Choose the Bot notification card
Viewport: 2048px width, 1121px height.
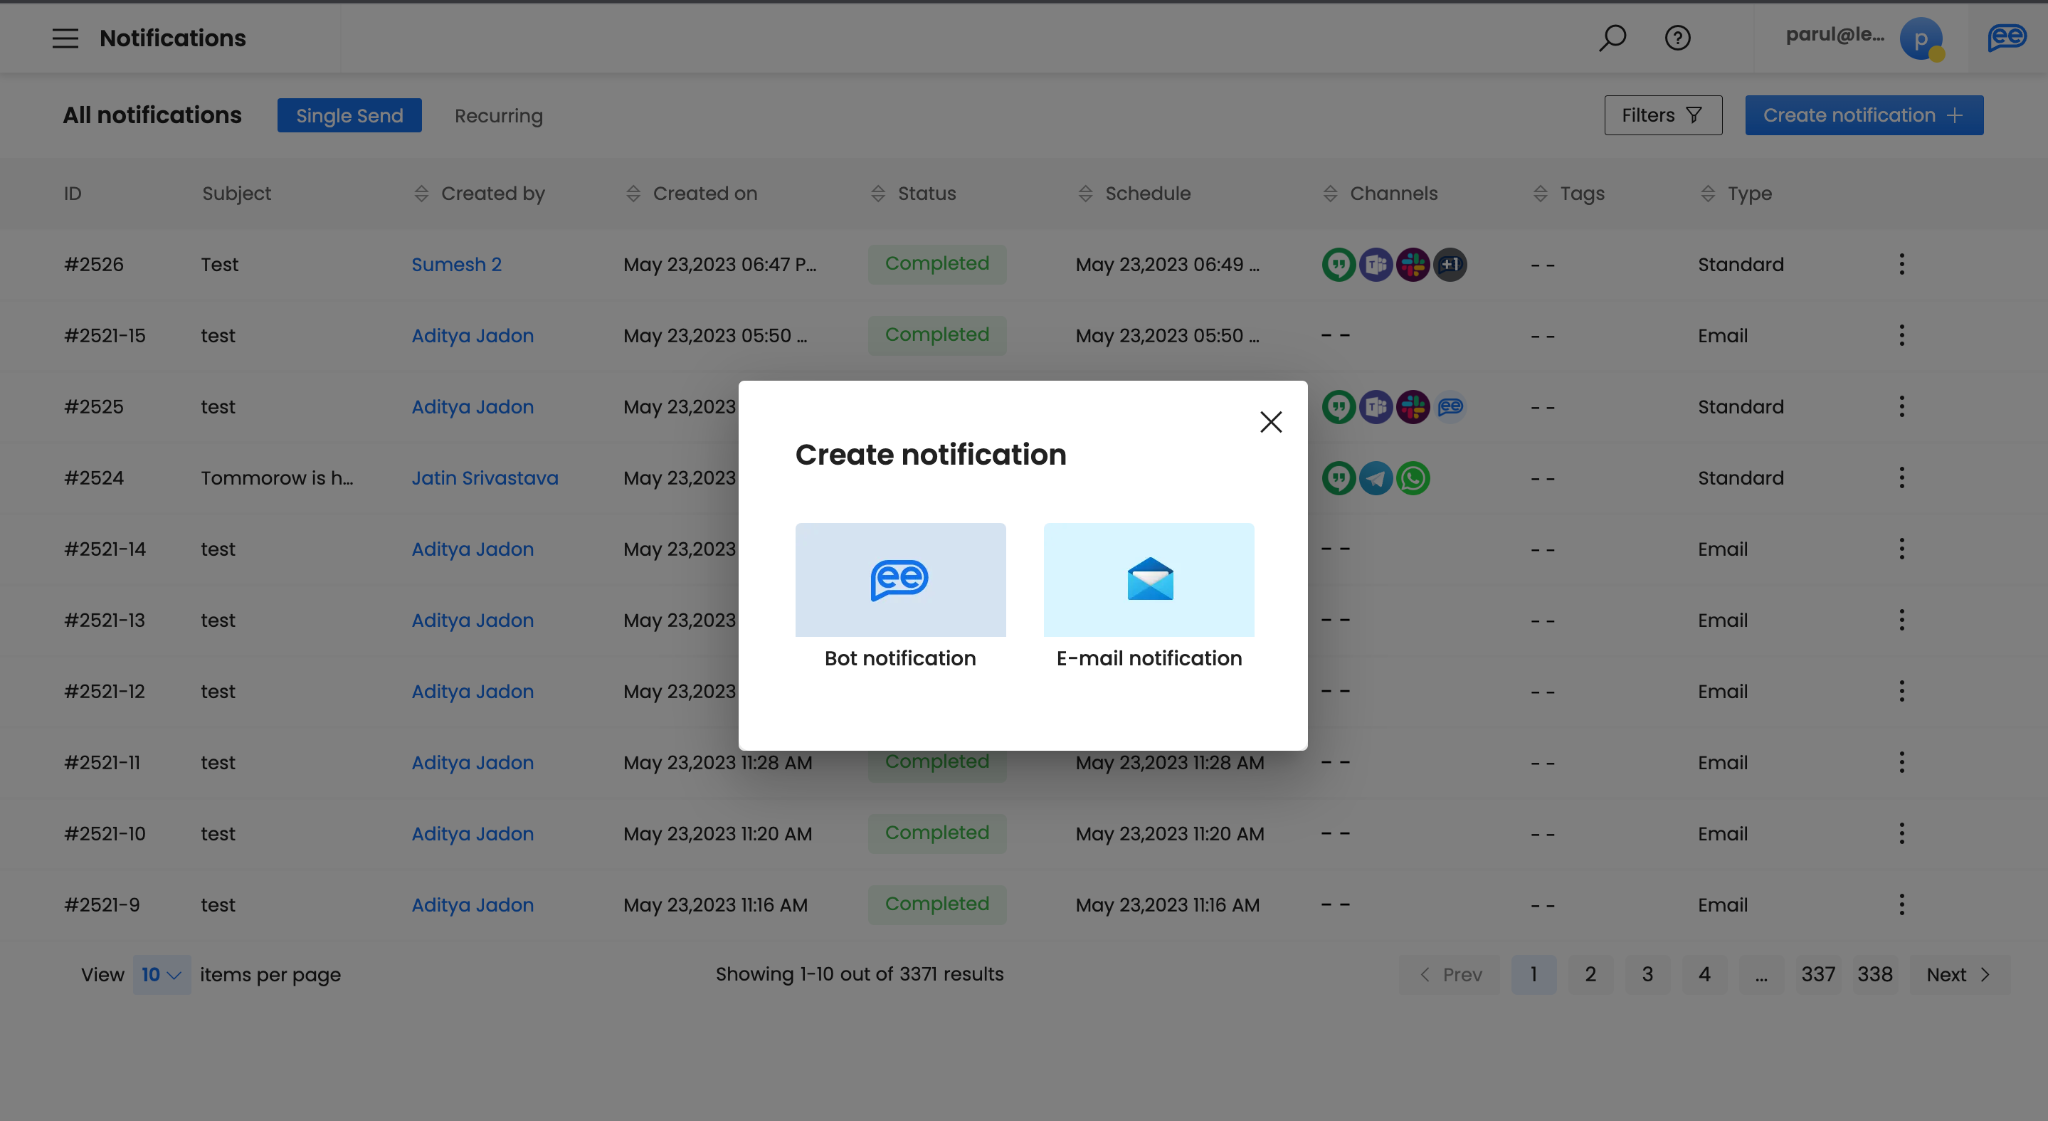tap(900, 580)
